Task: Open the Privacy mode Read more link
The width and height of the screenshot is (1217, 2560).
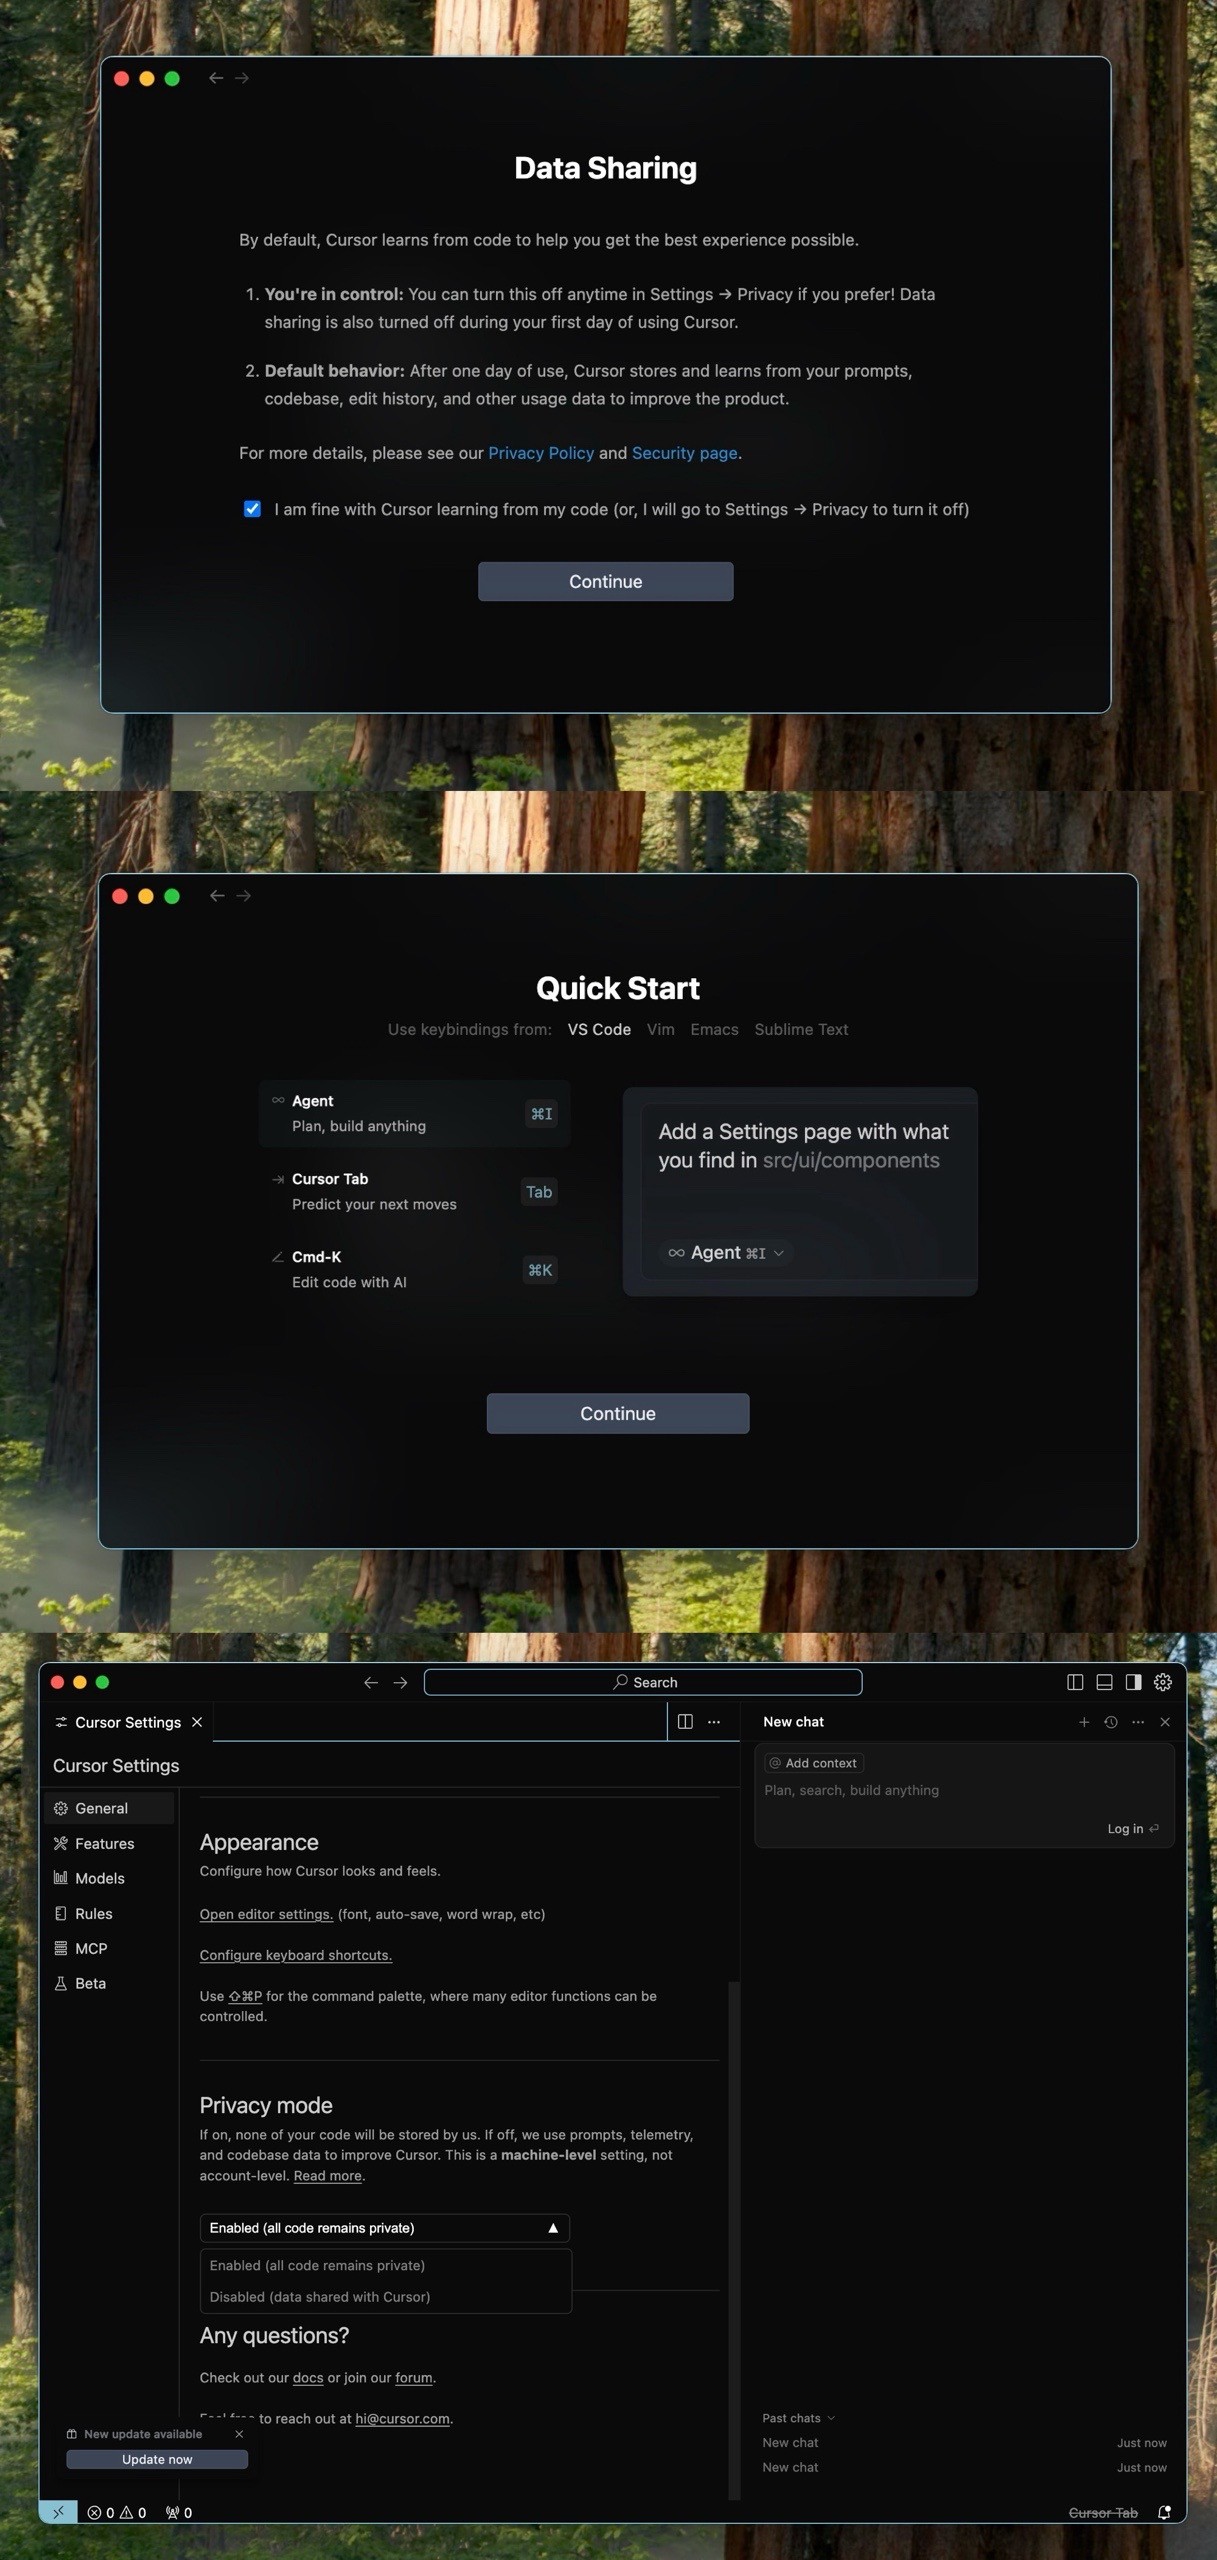Action: 327,2176
